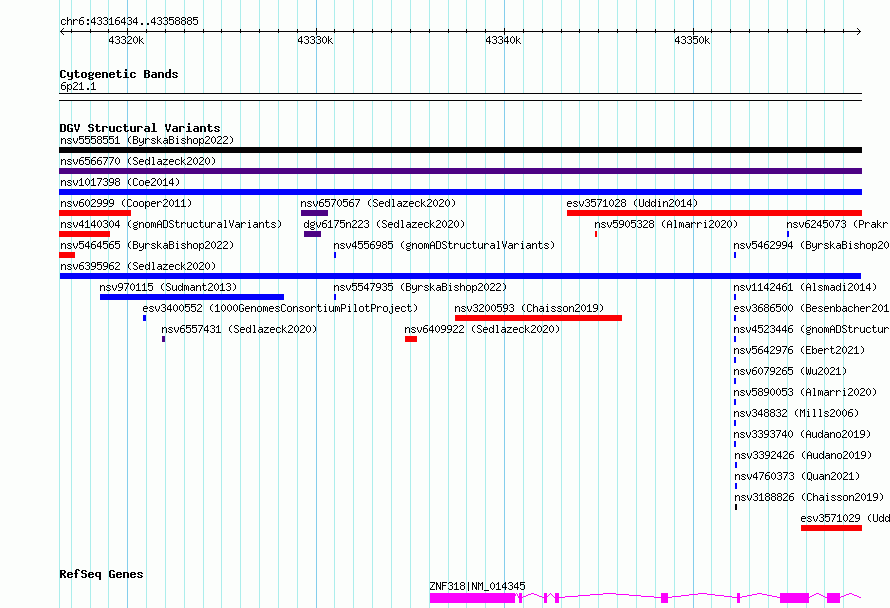890x608 pixels.
Task: Click the purple bar under nsv6570567
Action: click(x=314, y=213)
